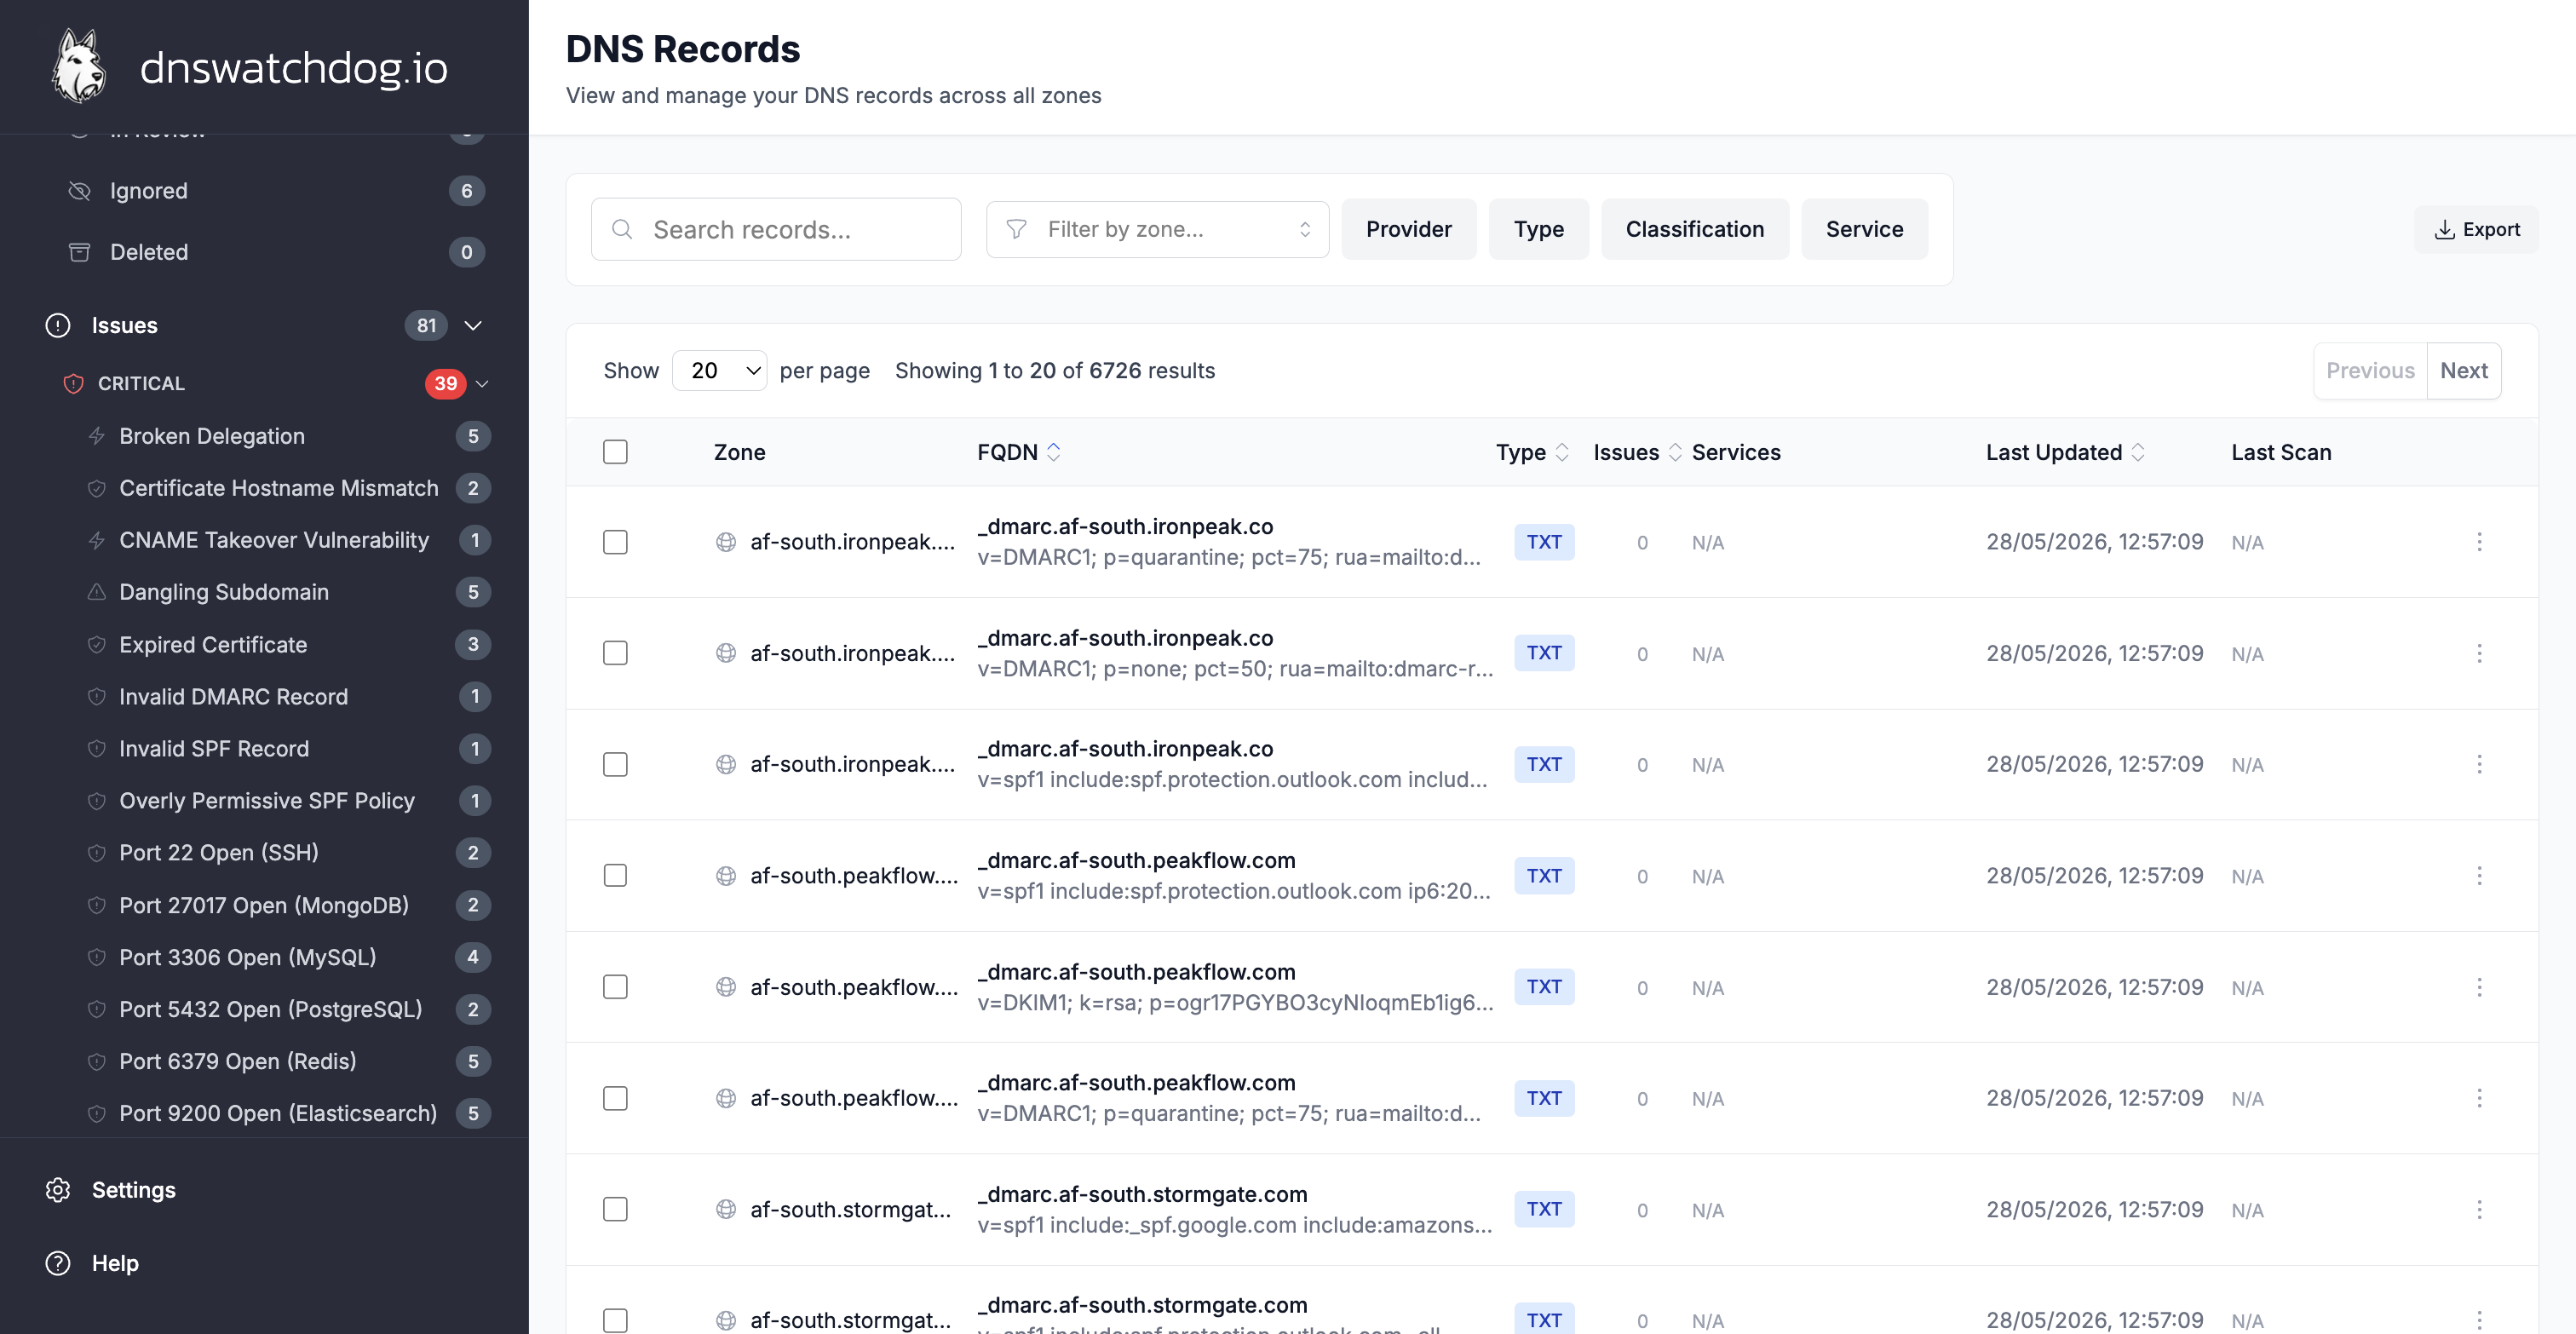The width and height of the screenshot is (2576, 1334).
Task: Open row menu for peakflow ip6 spf1 record
Action: pos(2479,876)
